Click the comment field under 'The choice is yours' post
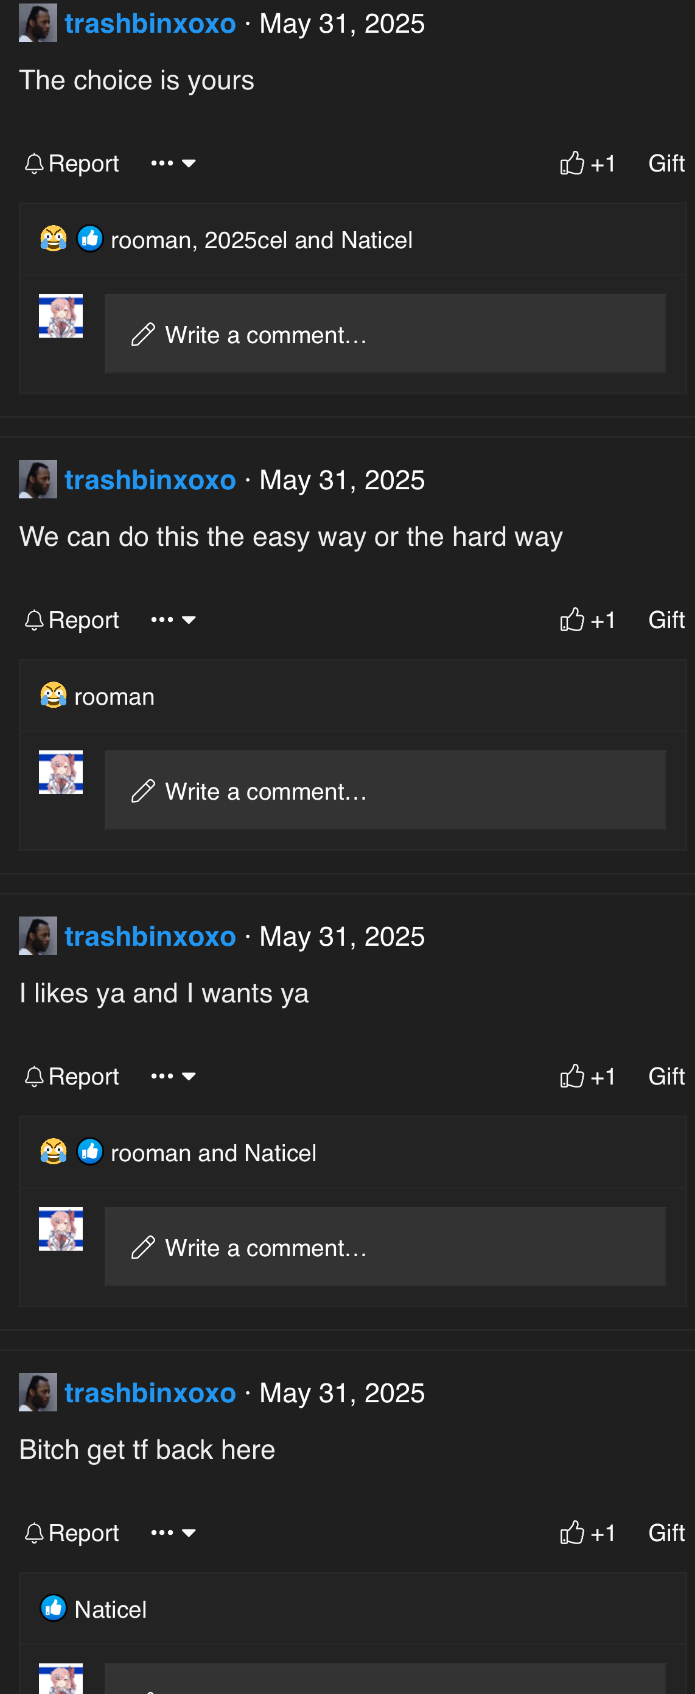The width and height of the screenshot is (695, 1694). tap(385, 334)
